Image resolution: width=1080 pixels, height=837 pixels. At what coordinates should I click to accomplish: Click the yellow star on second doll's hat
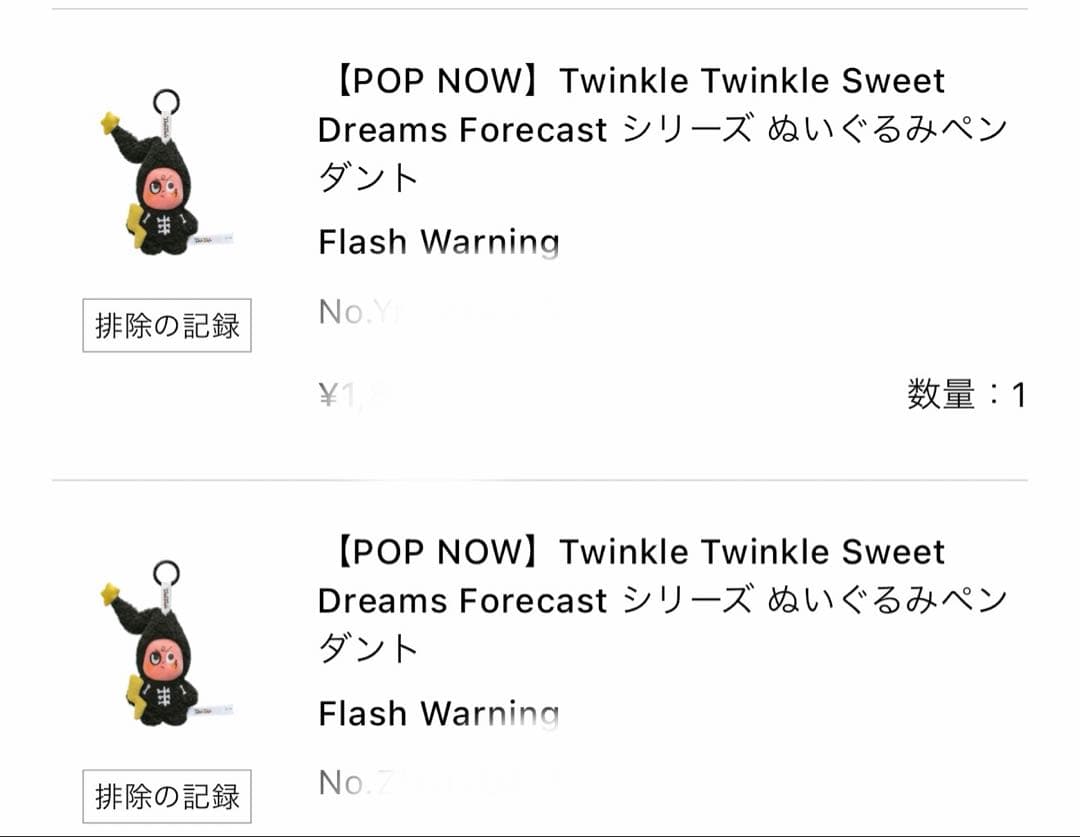click(x=111, y=595)
